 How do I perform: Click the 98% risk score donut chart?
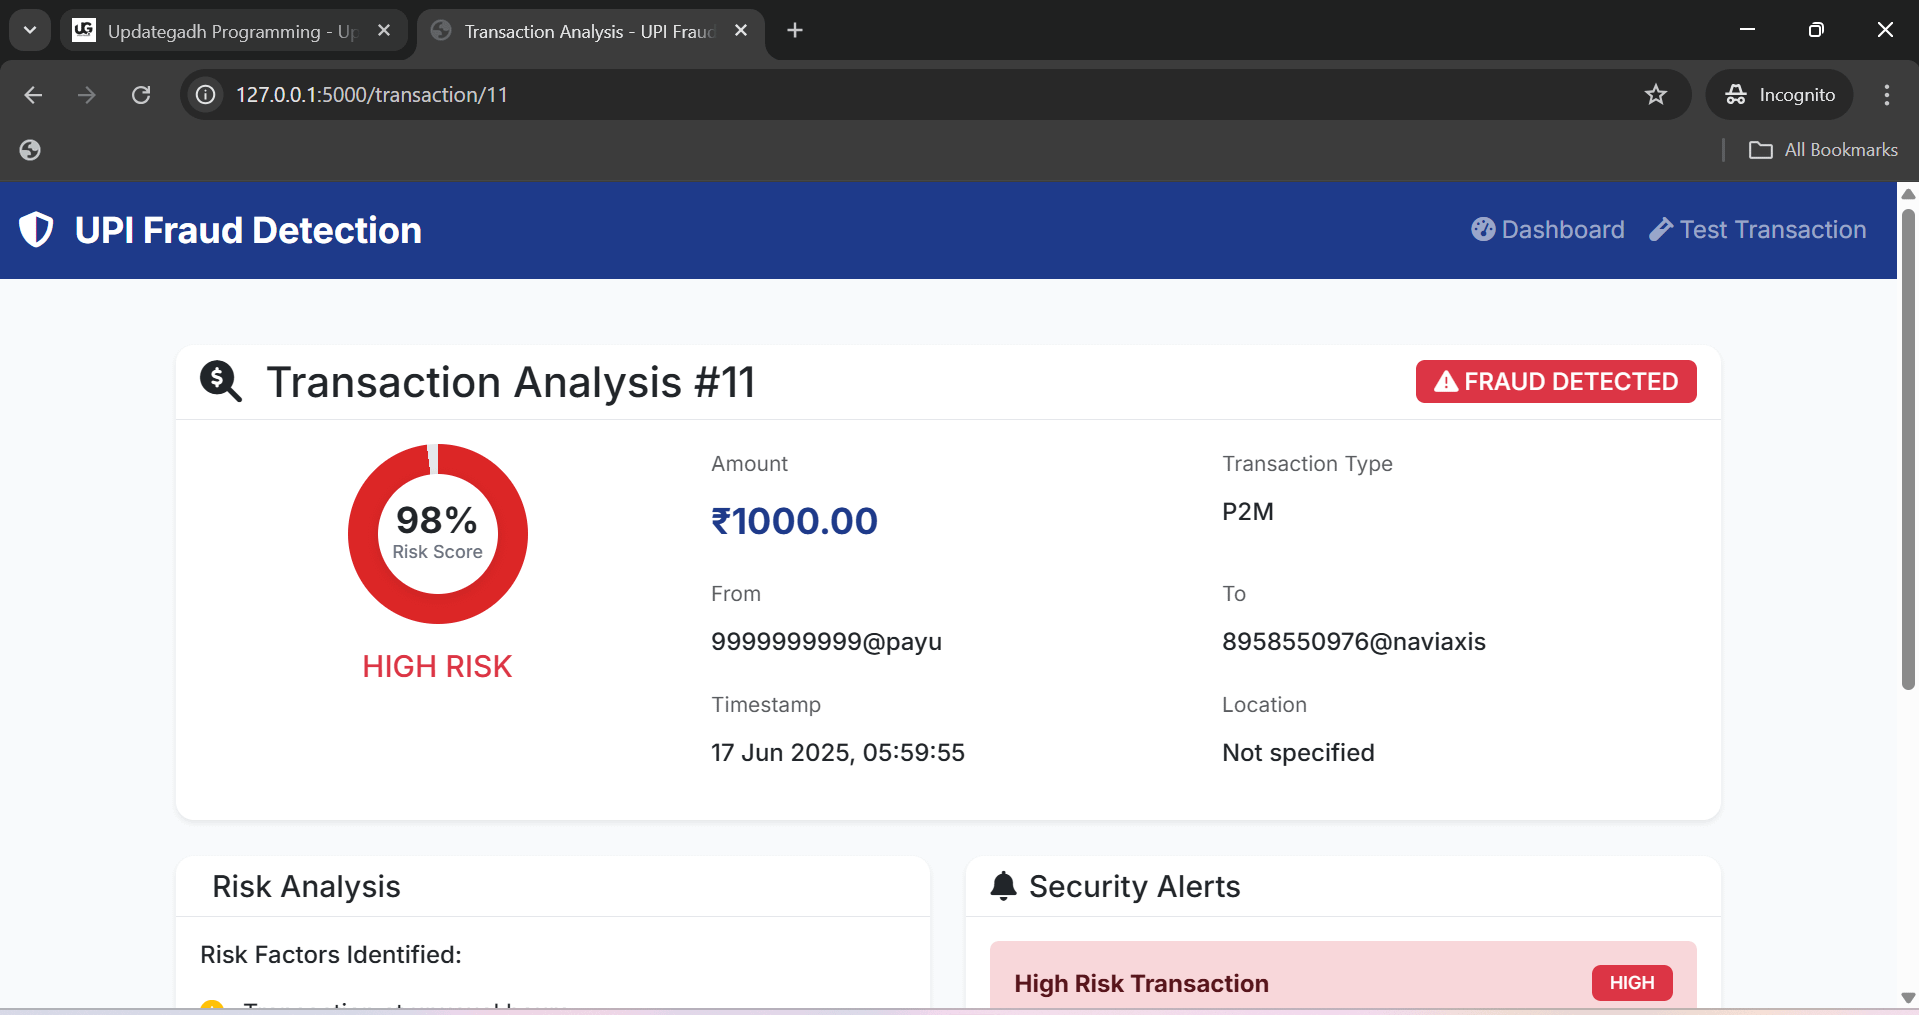pos(437,534)
